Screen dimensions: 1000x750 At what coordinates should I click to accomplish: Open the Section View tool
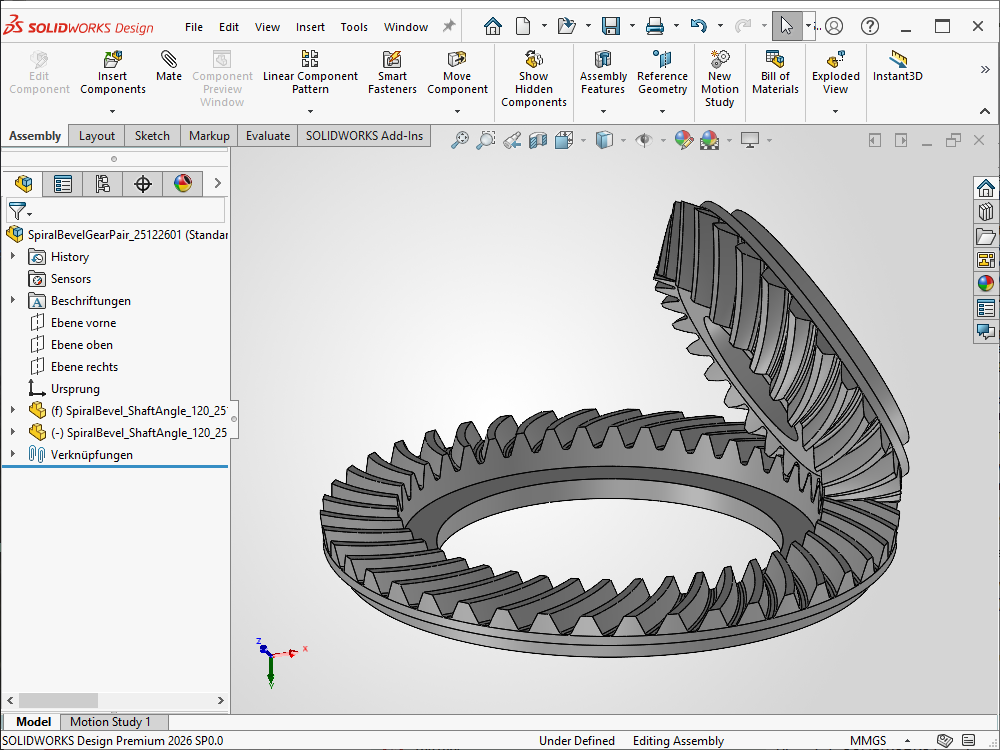(538, 141)
